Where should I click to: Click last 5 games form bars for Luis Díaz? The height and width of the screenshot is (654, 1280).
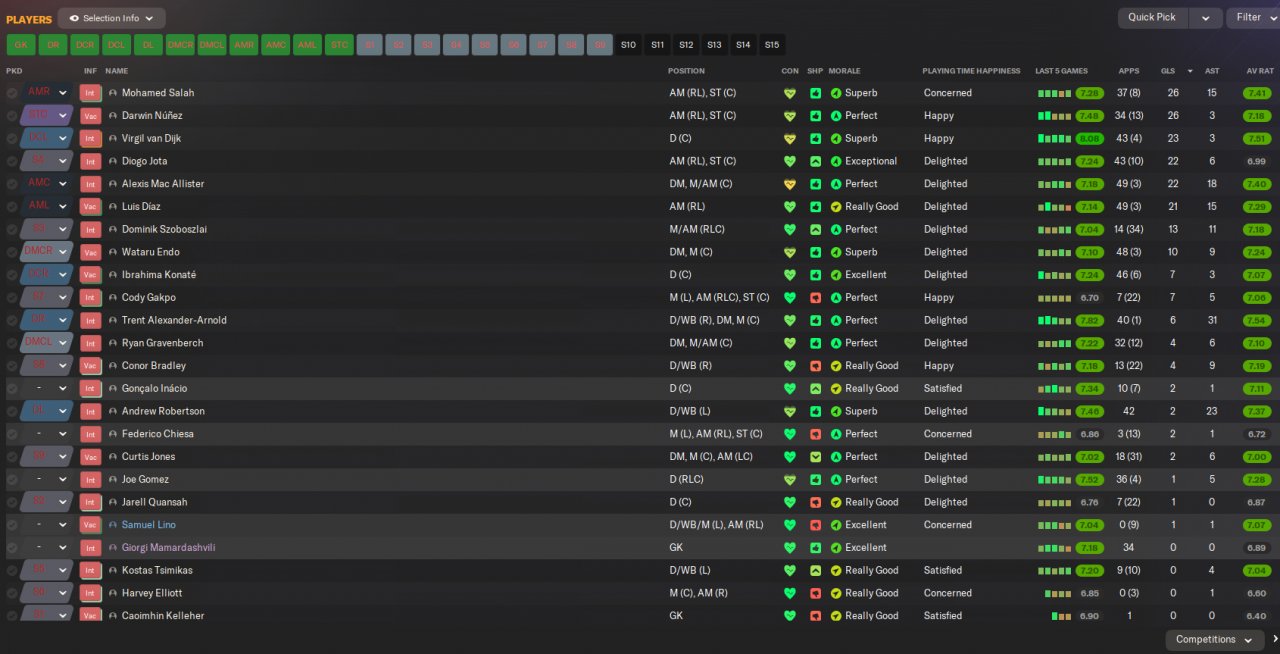tap(1054, 207)
